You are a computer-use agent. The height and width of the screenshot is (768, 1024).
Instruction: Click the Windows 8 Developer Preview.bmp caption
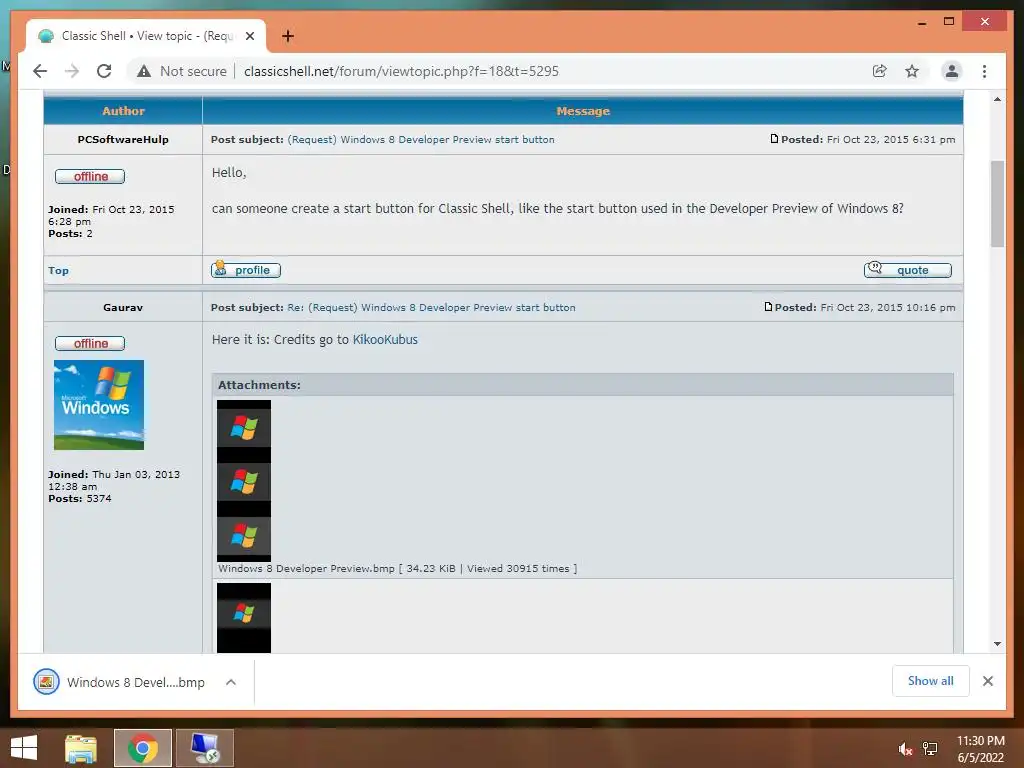tap(306, 568)
